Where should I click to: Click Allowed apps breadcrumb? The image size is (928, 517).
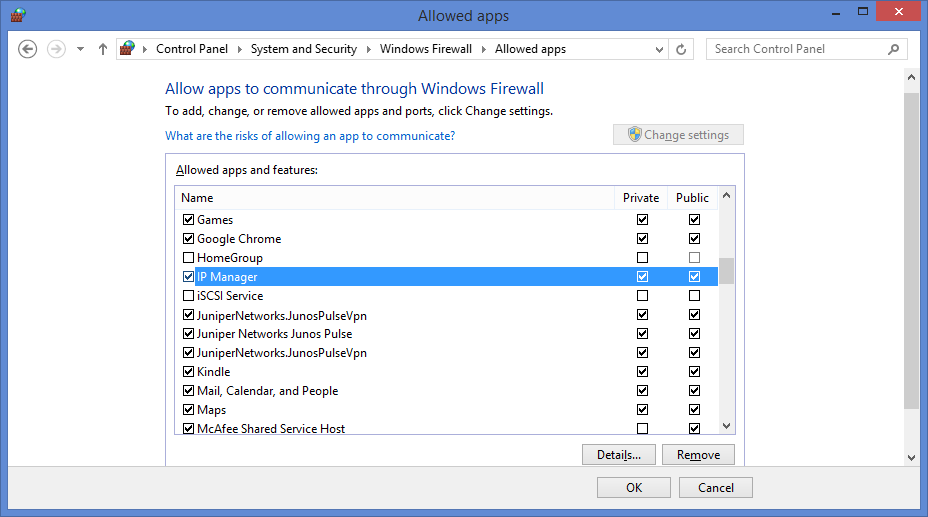click(530, 49)
